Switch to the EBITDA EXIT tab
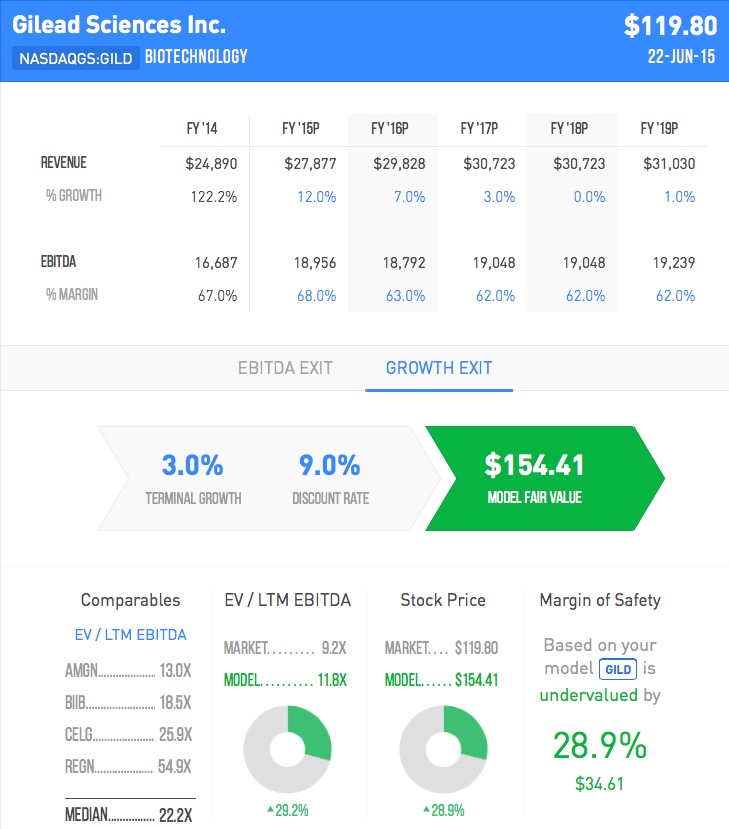This screenshot has height=829, width=729. coord(285,367)
